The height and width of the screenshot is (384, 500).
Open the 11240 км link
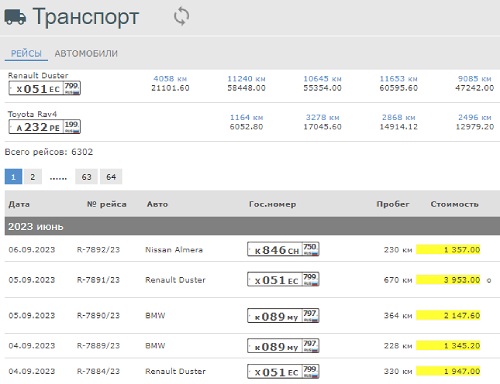[246, 79]
